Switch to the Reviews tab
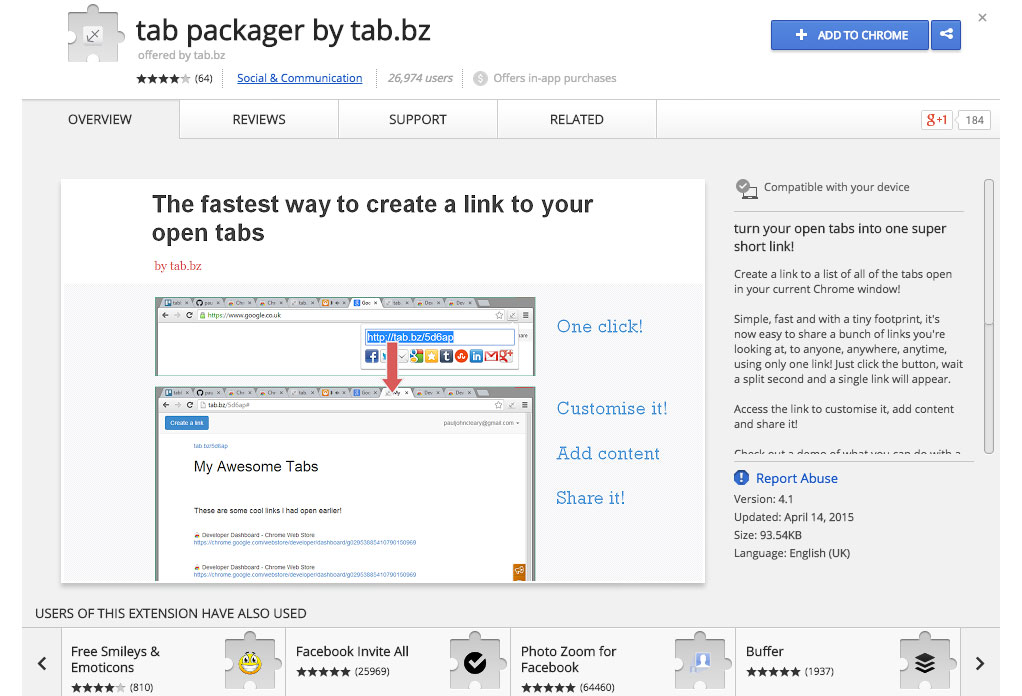 click(x=259, y=119)
